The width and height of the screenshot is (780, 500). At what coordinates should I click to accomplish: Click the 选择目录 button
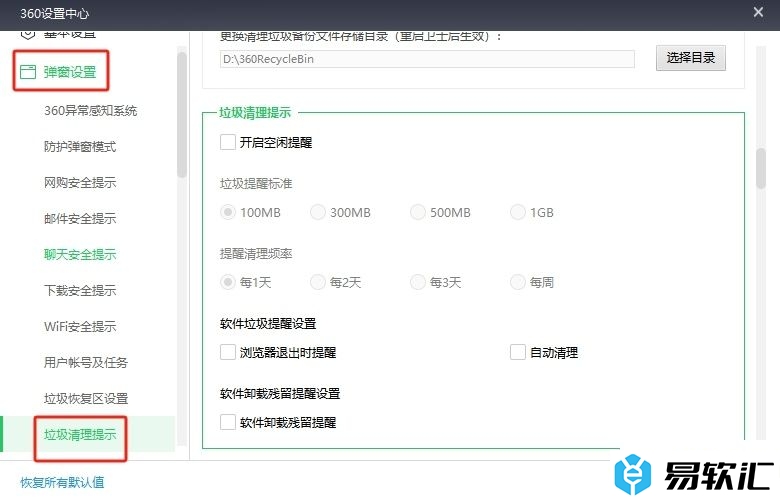(x=690, y=58)
